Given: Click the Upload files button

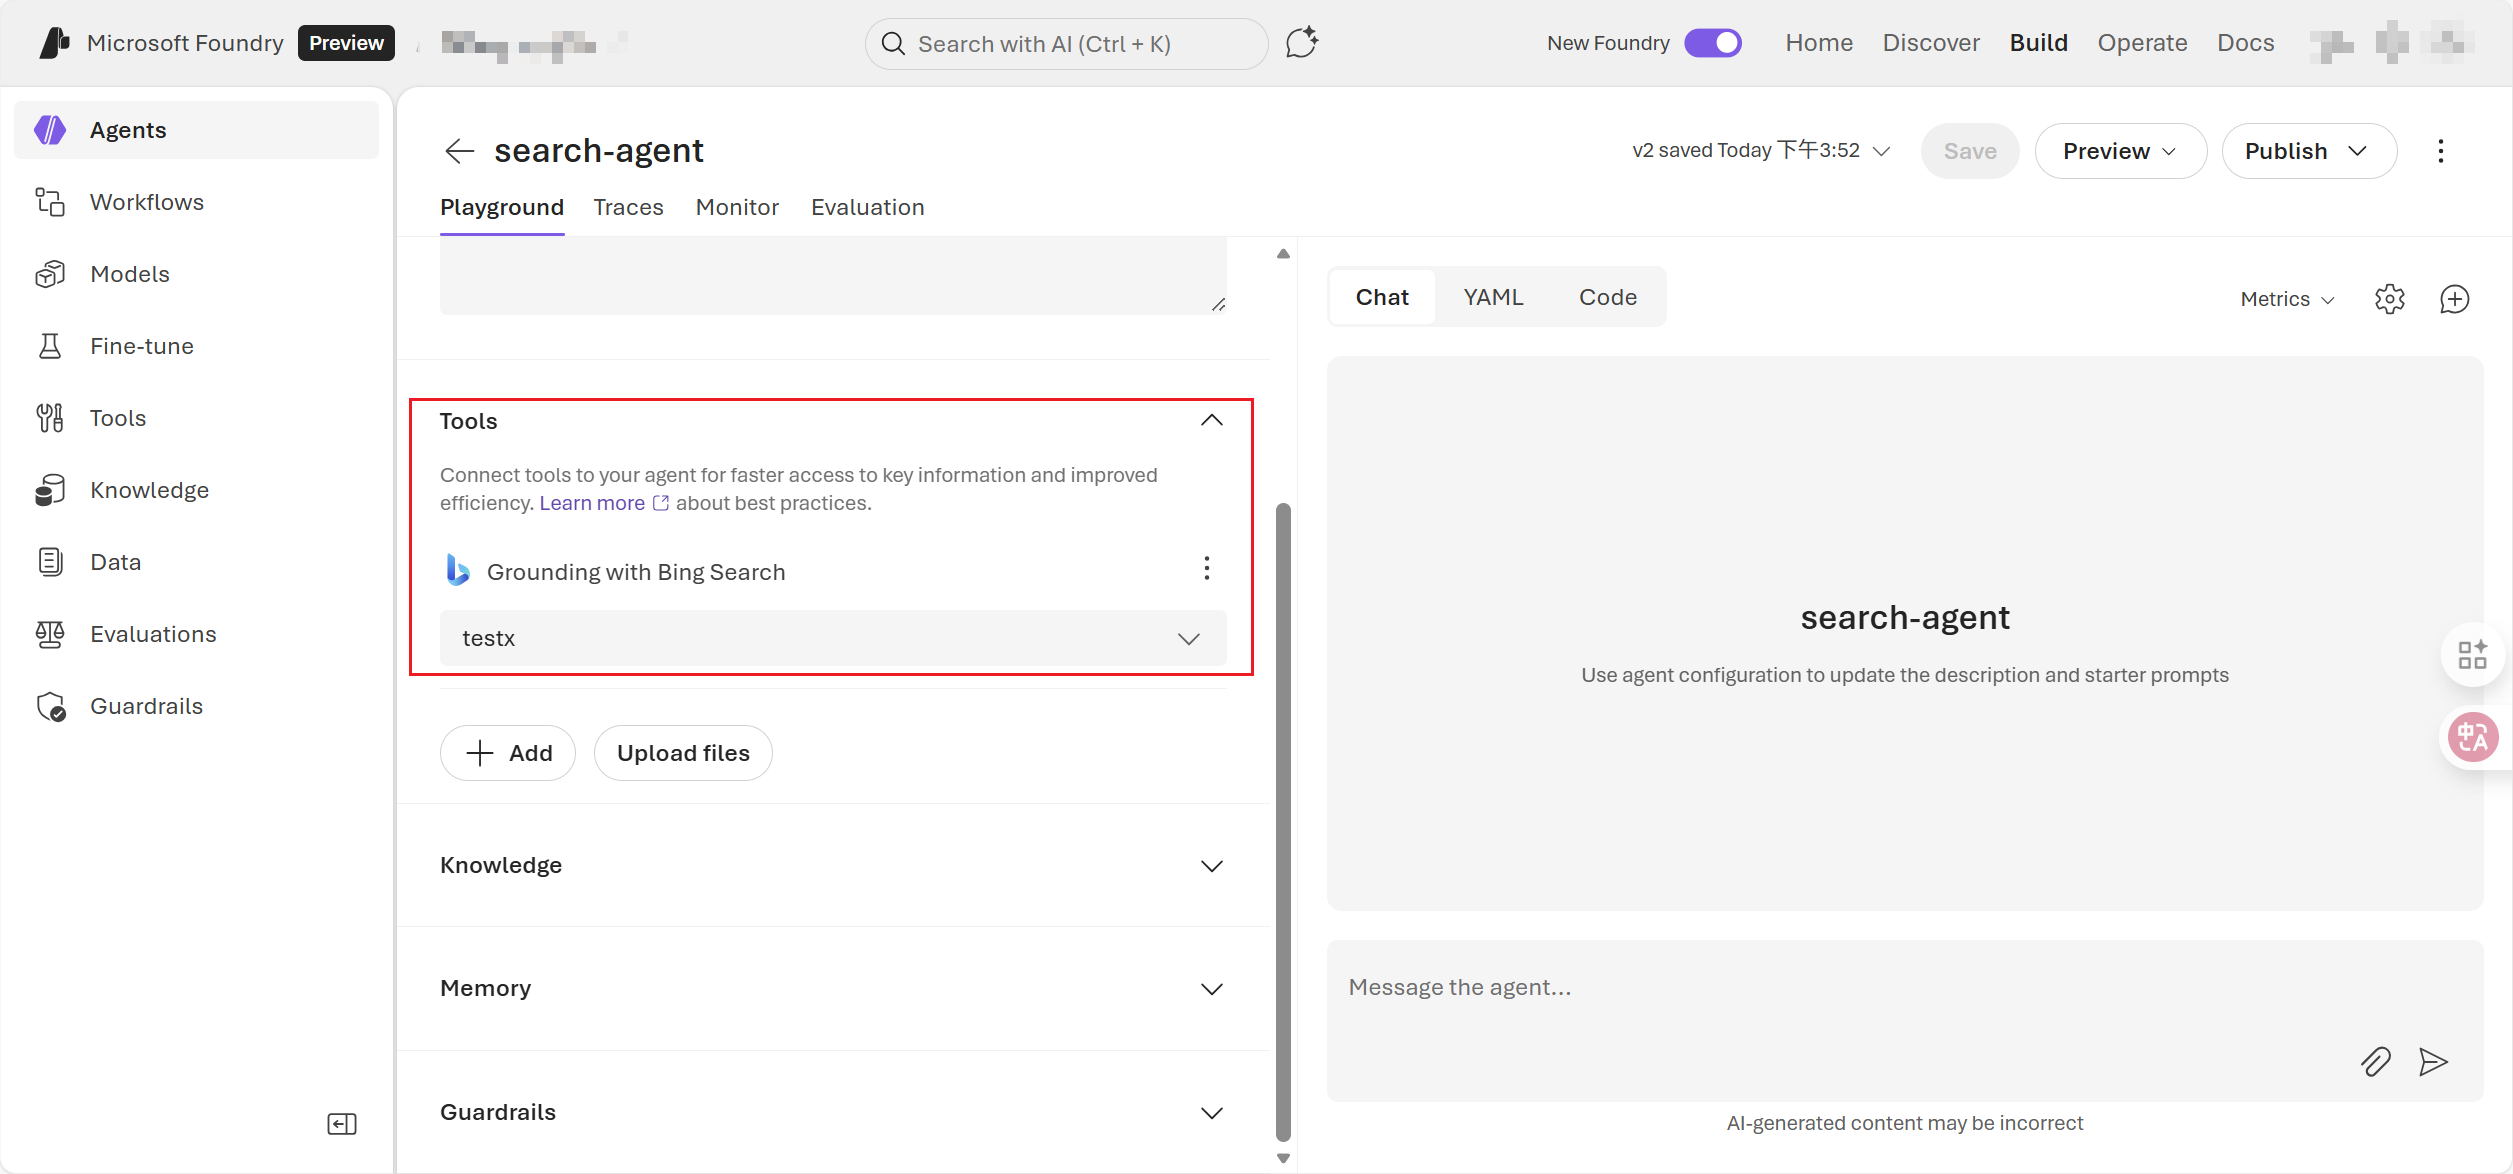Looking at the screenshot, I should point(683,753).
